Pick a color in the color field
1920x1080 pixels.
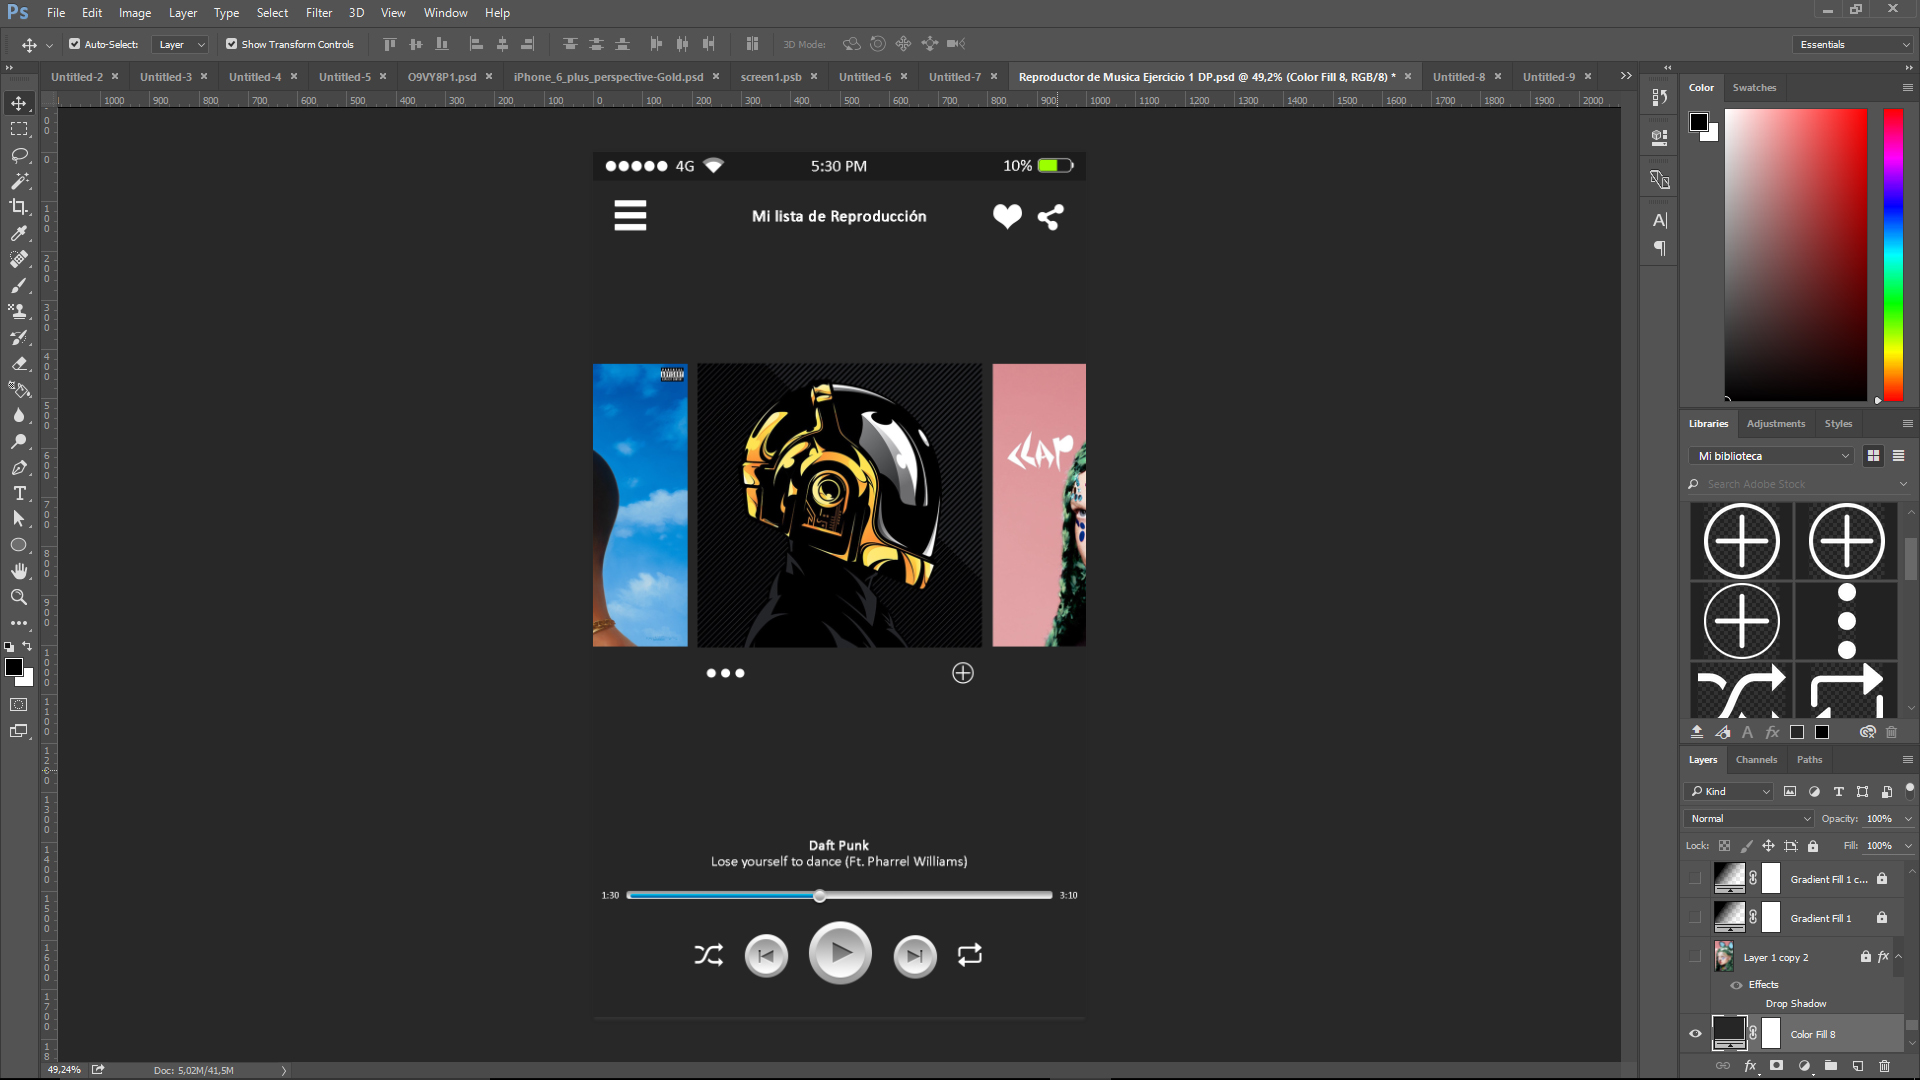click(1796, 255)
